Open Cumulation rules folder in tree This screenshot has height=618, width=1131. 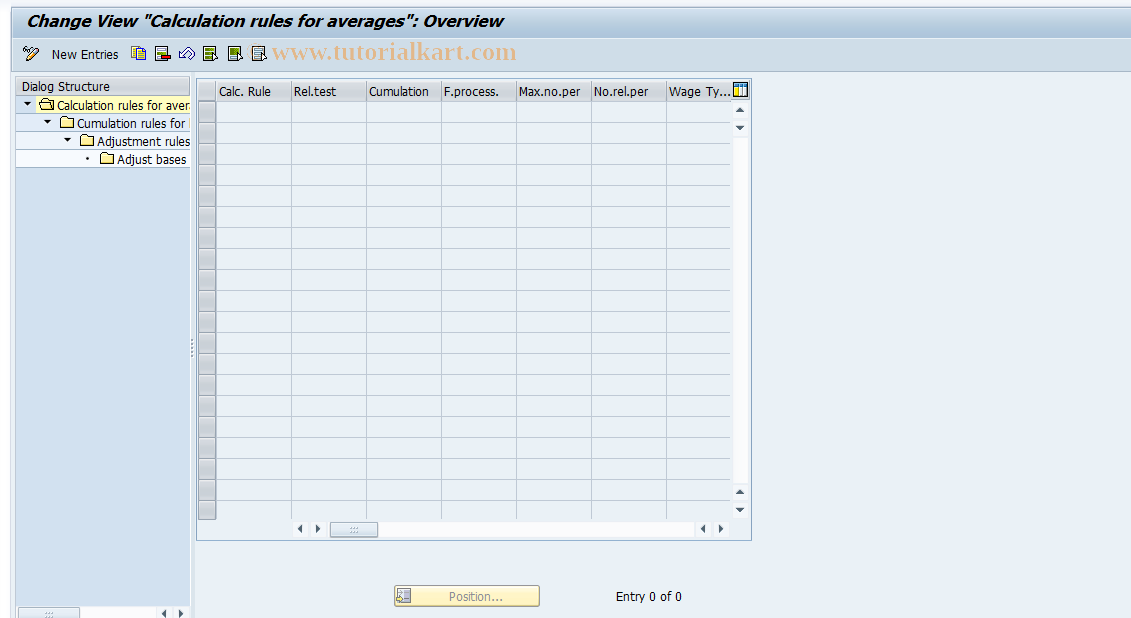[x=67, y=123]
